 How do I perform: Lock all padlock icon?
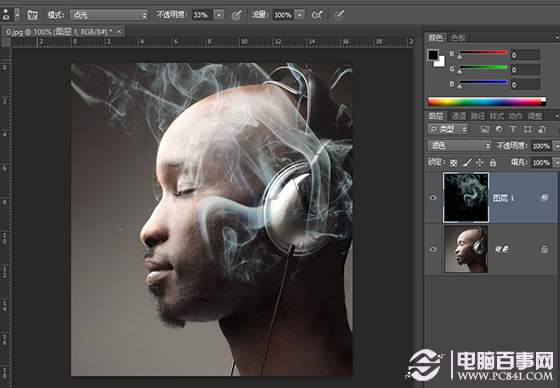click(493, 163)
